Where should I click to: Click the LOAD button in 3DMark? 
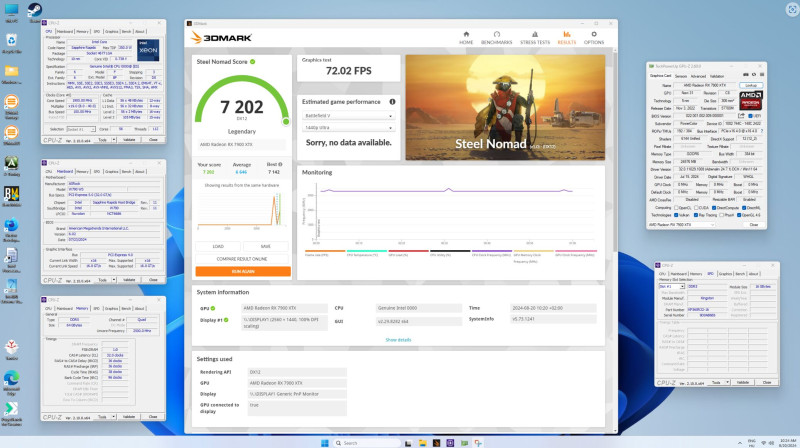click(218, 246)
